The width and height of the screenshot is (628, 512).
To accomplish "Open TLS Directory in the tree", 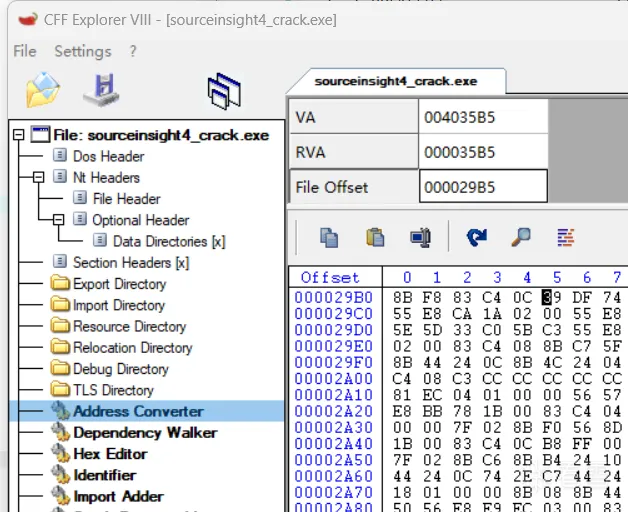I will pos(113,390).
